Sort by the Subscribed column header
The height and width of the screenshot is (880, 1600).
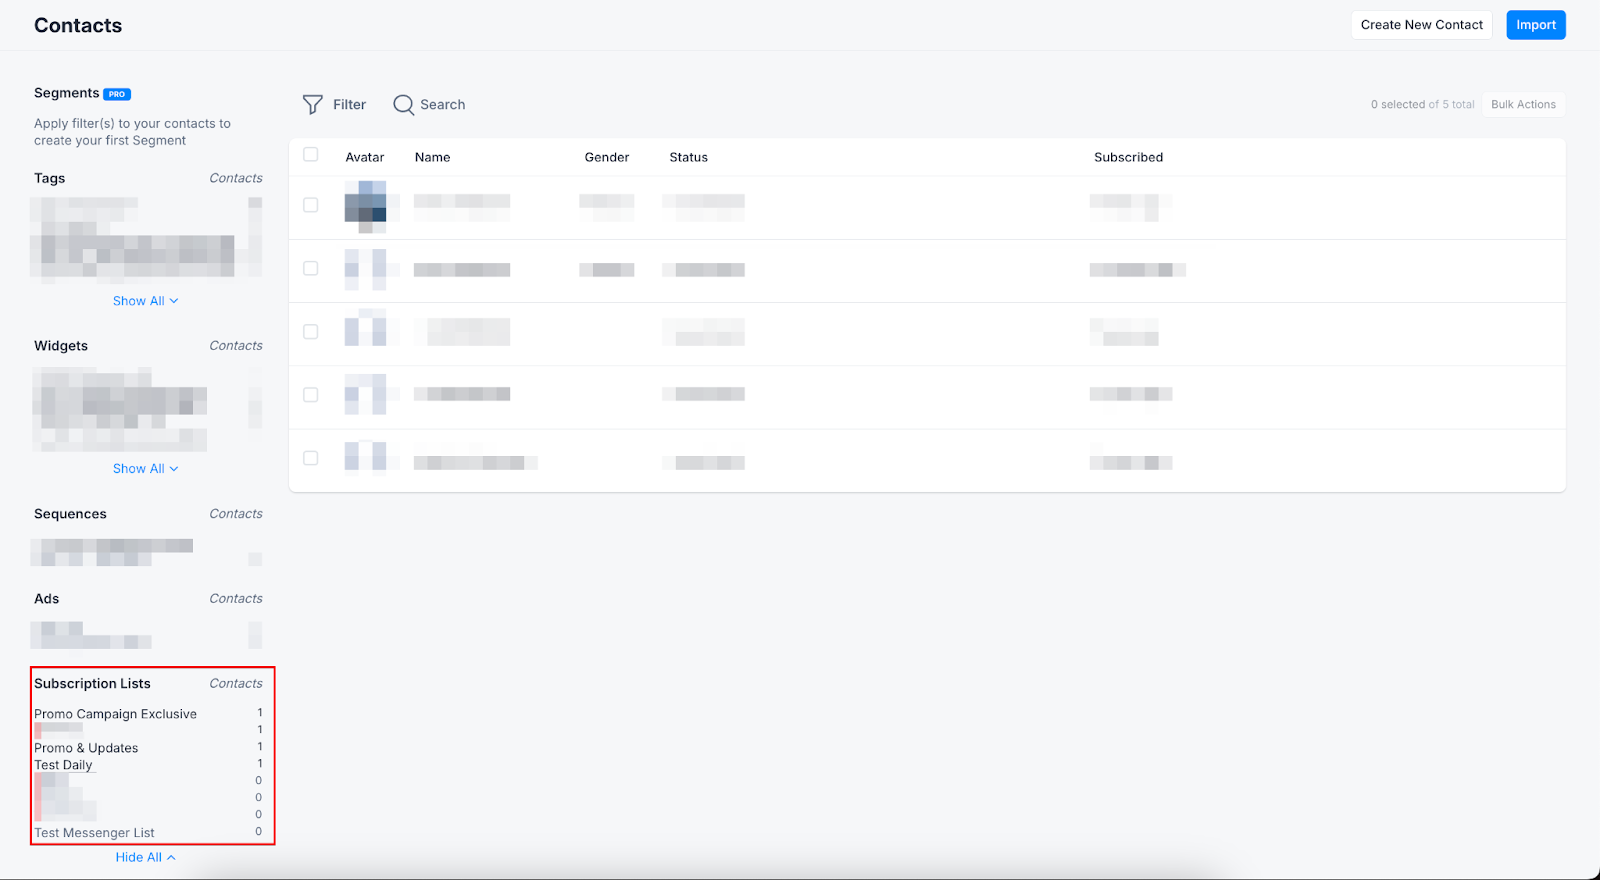[x=1128, y=158]
